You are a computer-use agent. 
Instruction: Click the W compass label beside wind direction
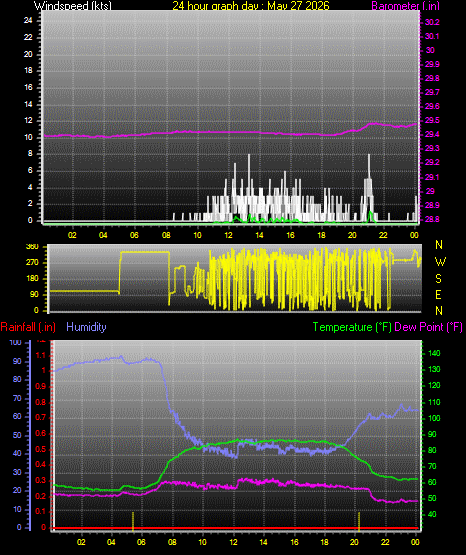(440, 262)
